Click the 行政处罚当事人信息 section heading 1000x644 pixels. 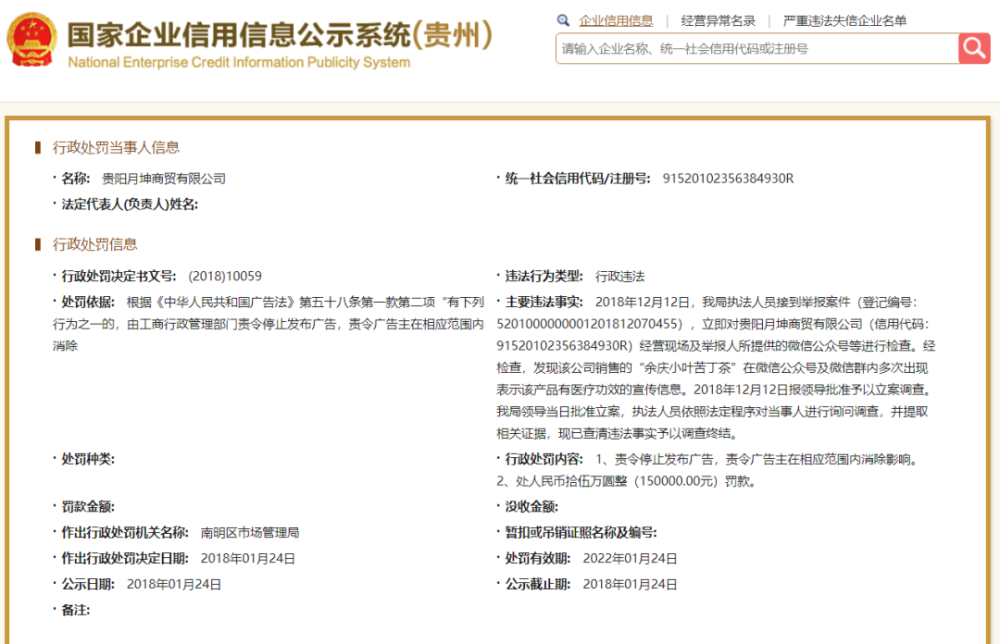(116, 148)
